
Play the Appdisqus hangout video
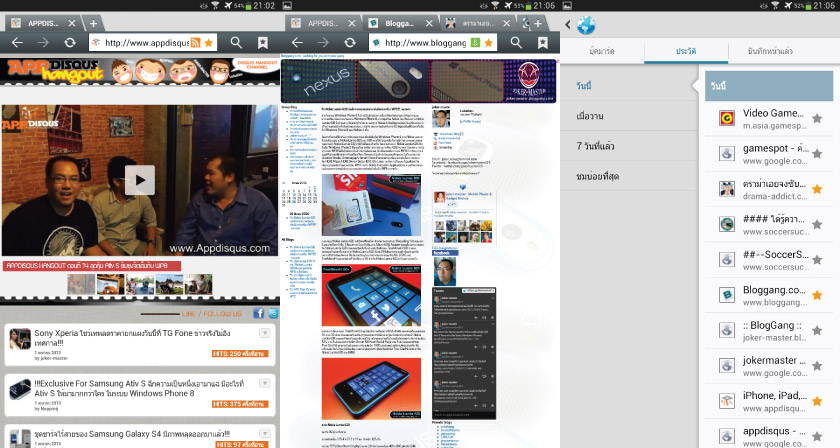[140, 180]
